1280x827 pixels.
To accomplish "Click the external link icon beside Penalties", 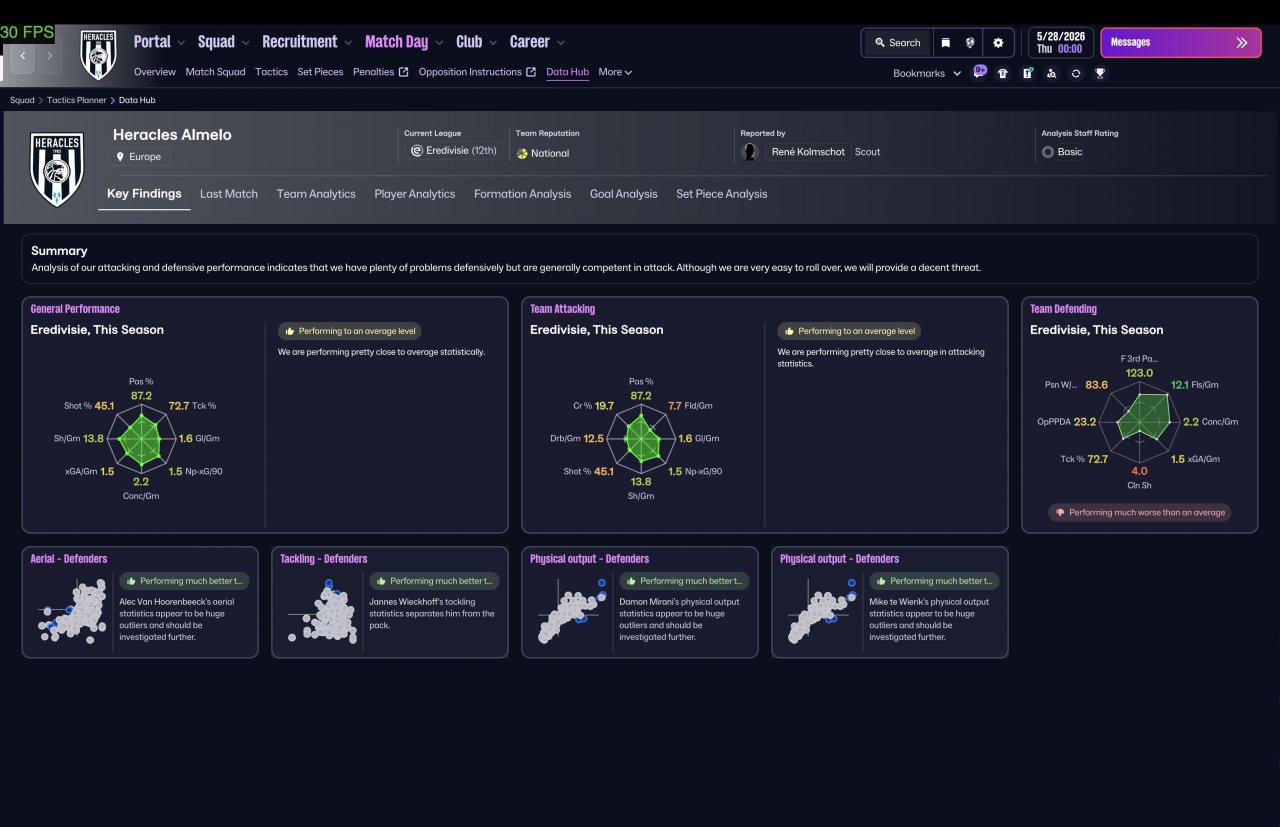I will [x=403, y=72].
